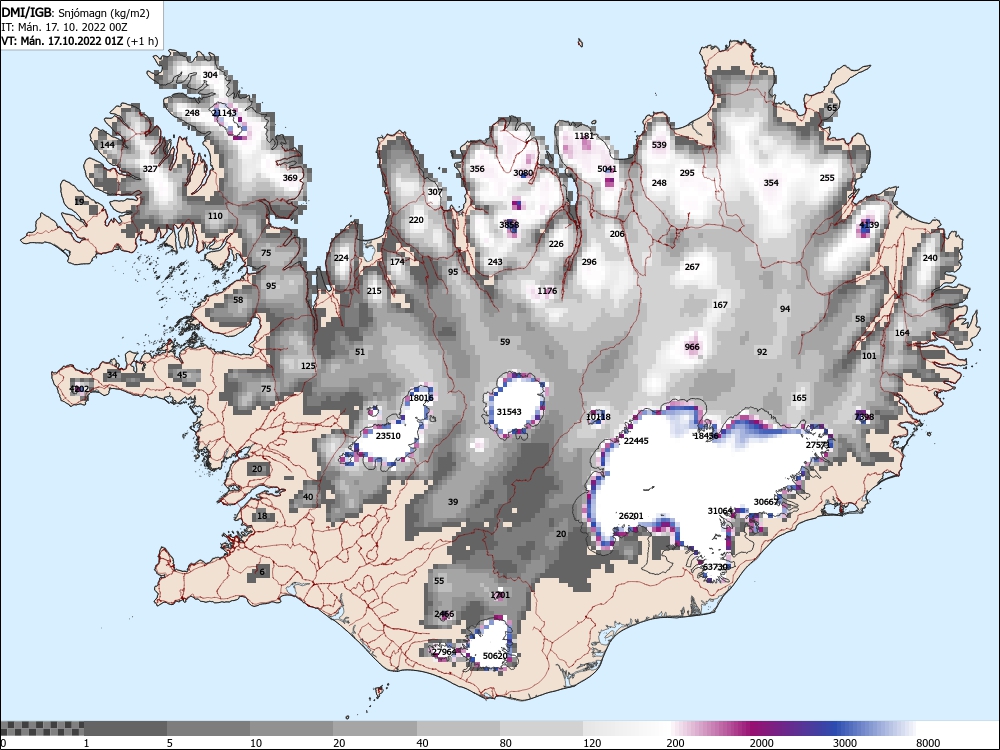
Task: Click the legend label '2000'
Action: coord(761,742)
